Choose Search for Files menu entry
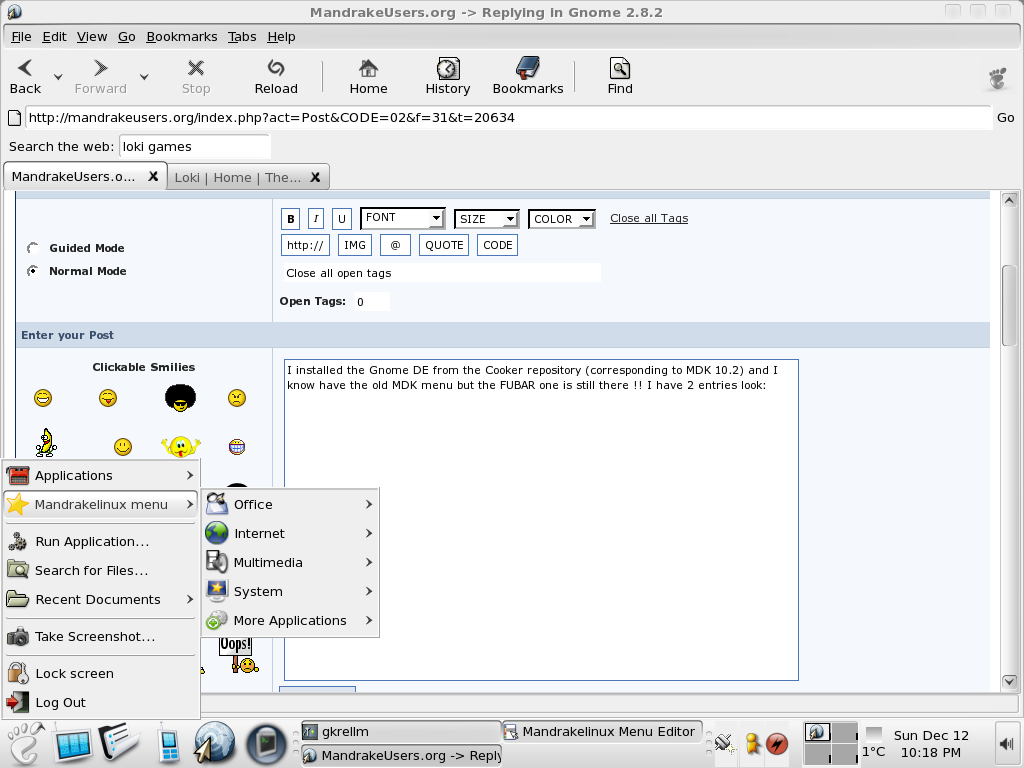Screen dimensions: 1024x768 pyautogui.click(x=101, y=570)
